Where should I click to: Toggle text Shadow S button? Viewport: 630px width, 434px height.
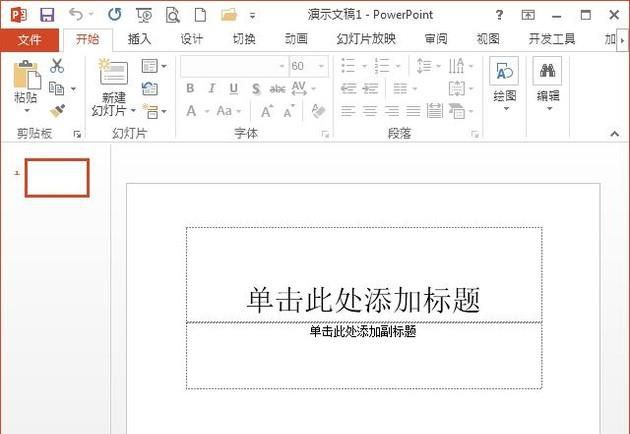[x=256, y=88]
